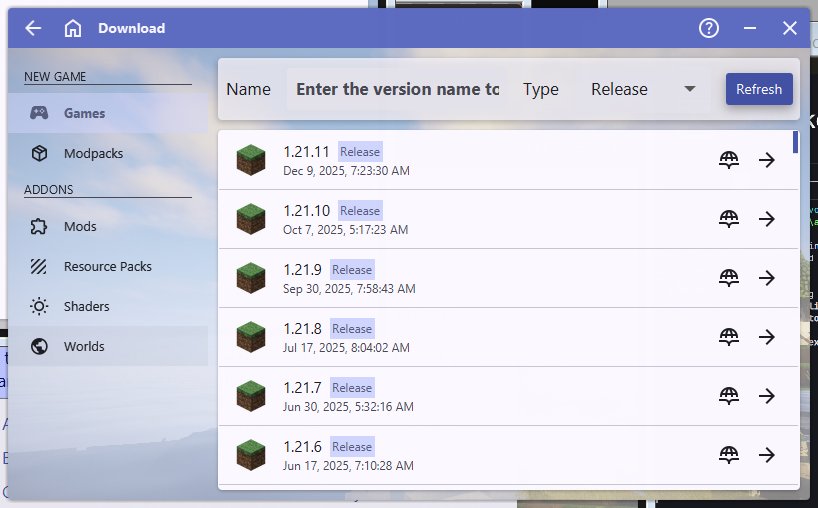Image resolution: width=818 pixels, height=508 pixels.
Task: Open wiki page for version 1.21.7
Action: click(729, 395)
